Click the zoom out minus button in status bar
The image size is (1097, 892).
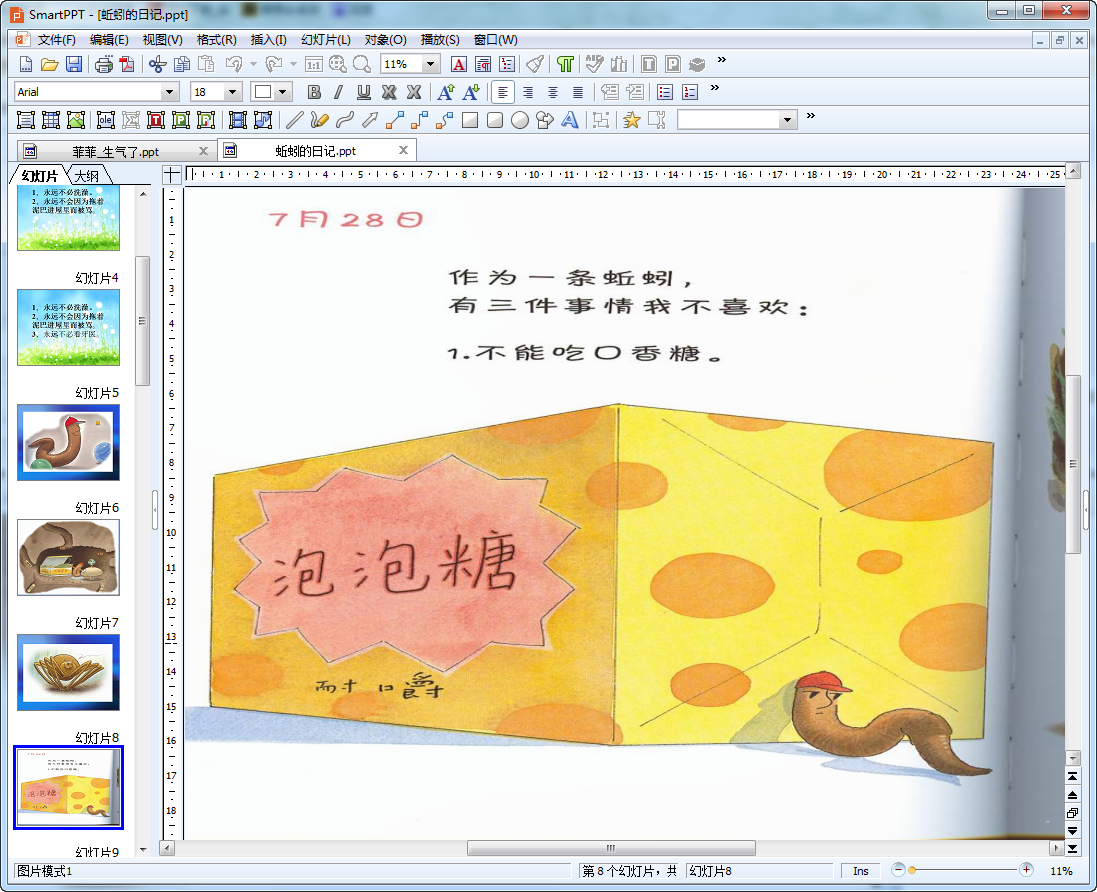coord(898,870)
